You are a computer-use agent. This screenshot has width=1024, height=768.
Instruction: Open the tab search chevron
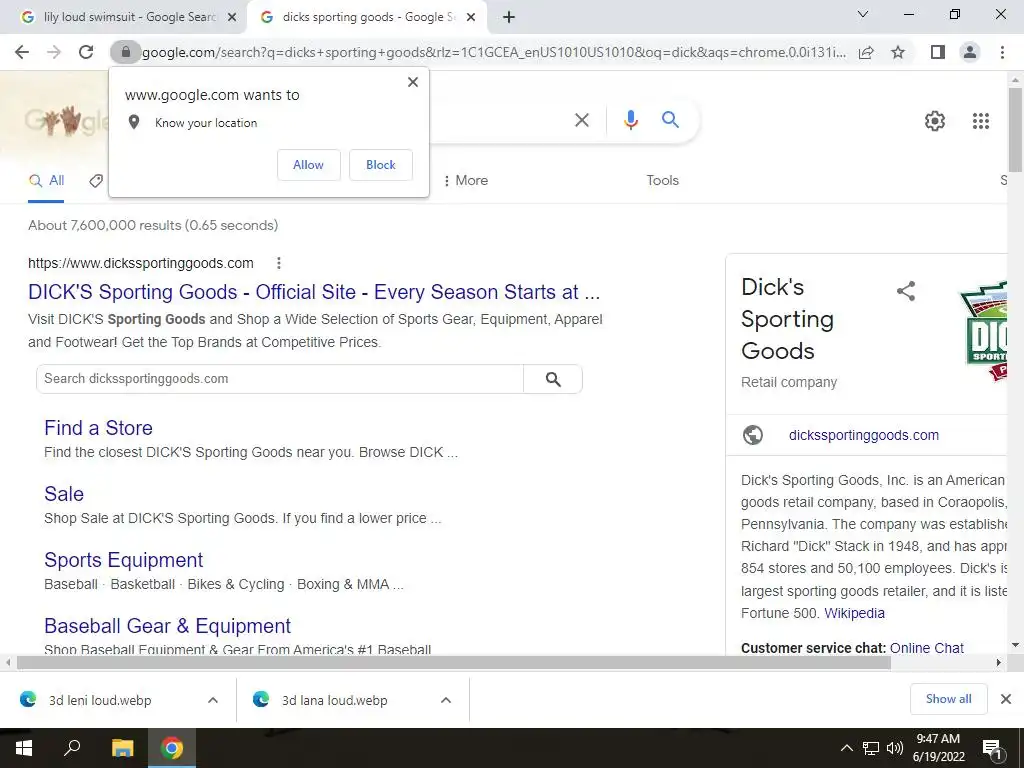(863, 14)
